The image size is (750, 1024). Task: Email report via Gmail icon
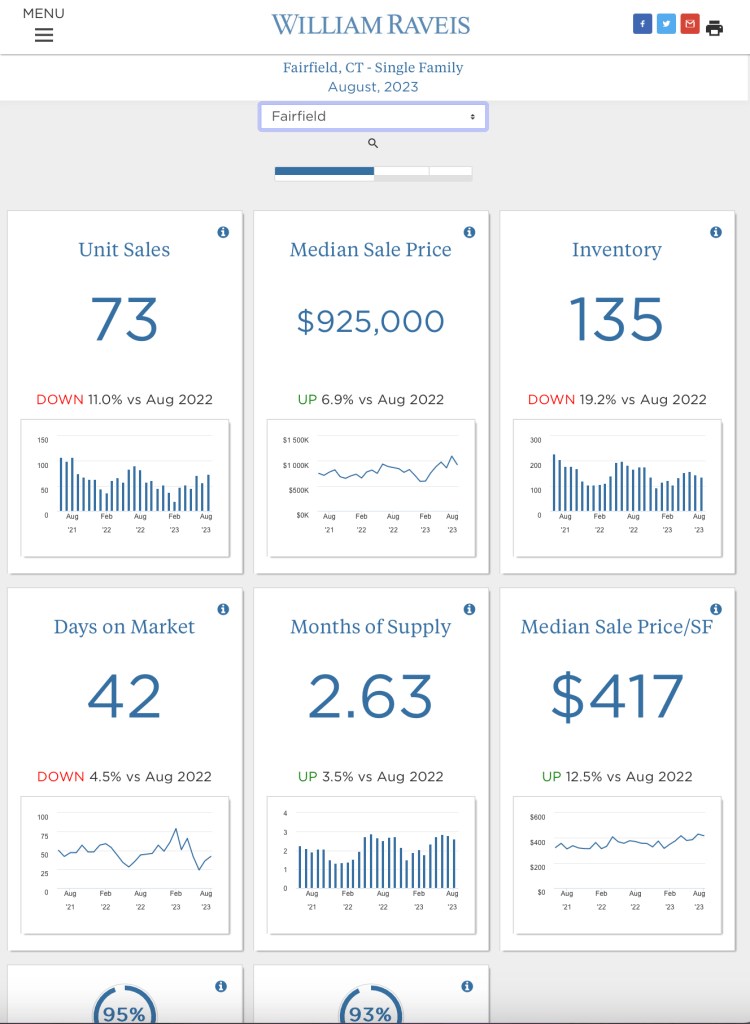point(690,24)
